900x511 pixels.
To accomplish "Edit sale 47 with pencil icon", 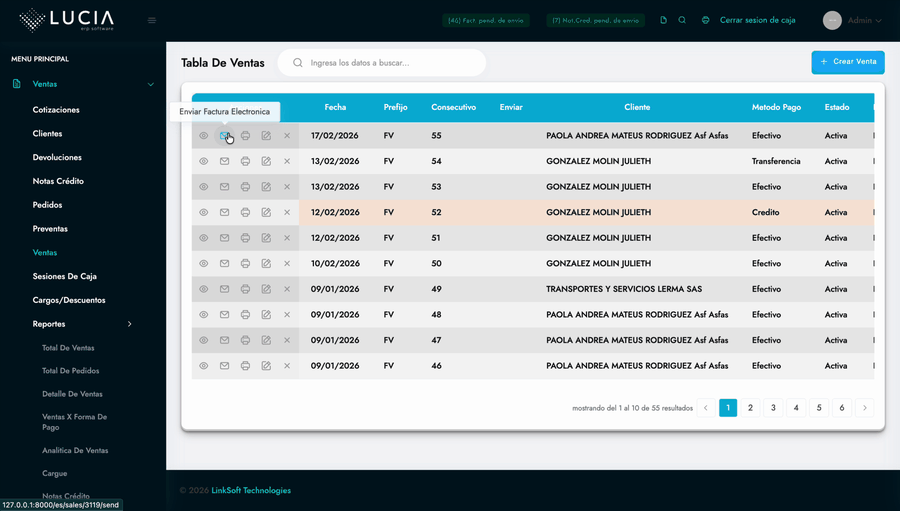I will pos(266,340).
